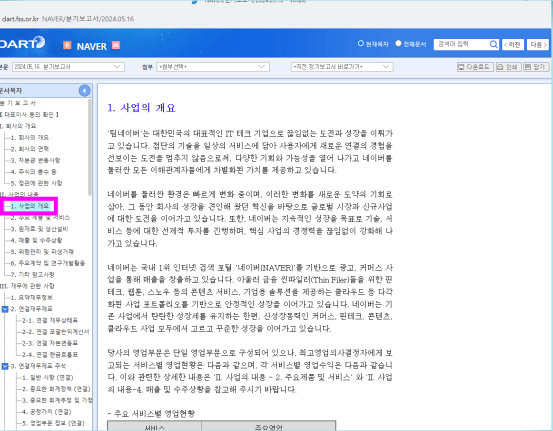
Task: Click the 다운로드 button
Action: pos(475,67)
